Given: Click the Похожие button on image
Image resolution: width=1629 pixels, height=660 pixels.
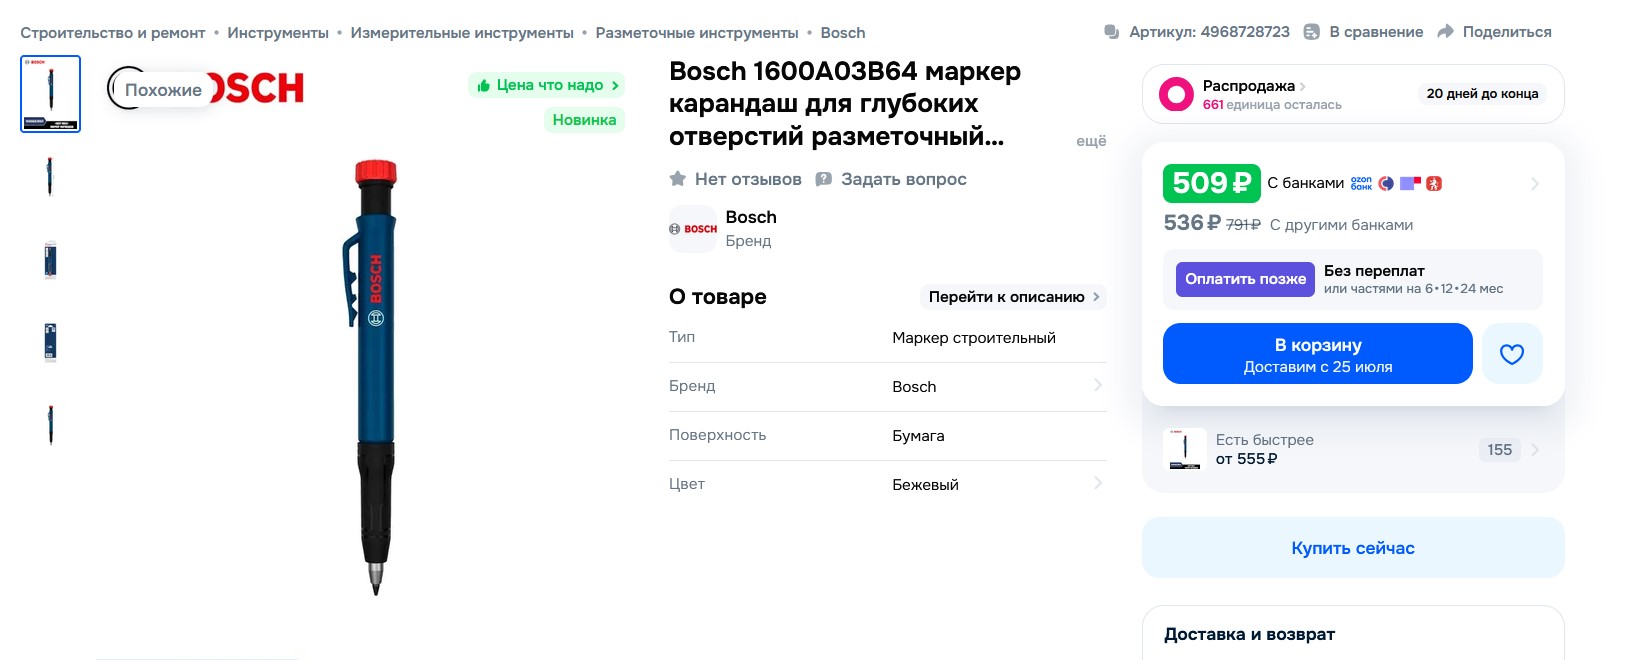Looking at the screenshot, I should pos(163,90).
